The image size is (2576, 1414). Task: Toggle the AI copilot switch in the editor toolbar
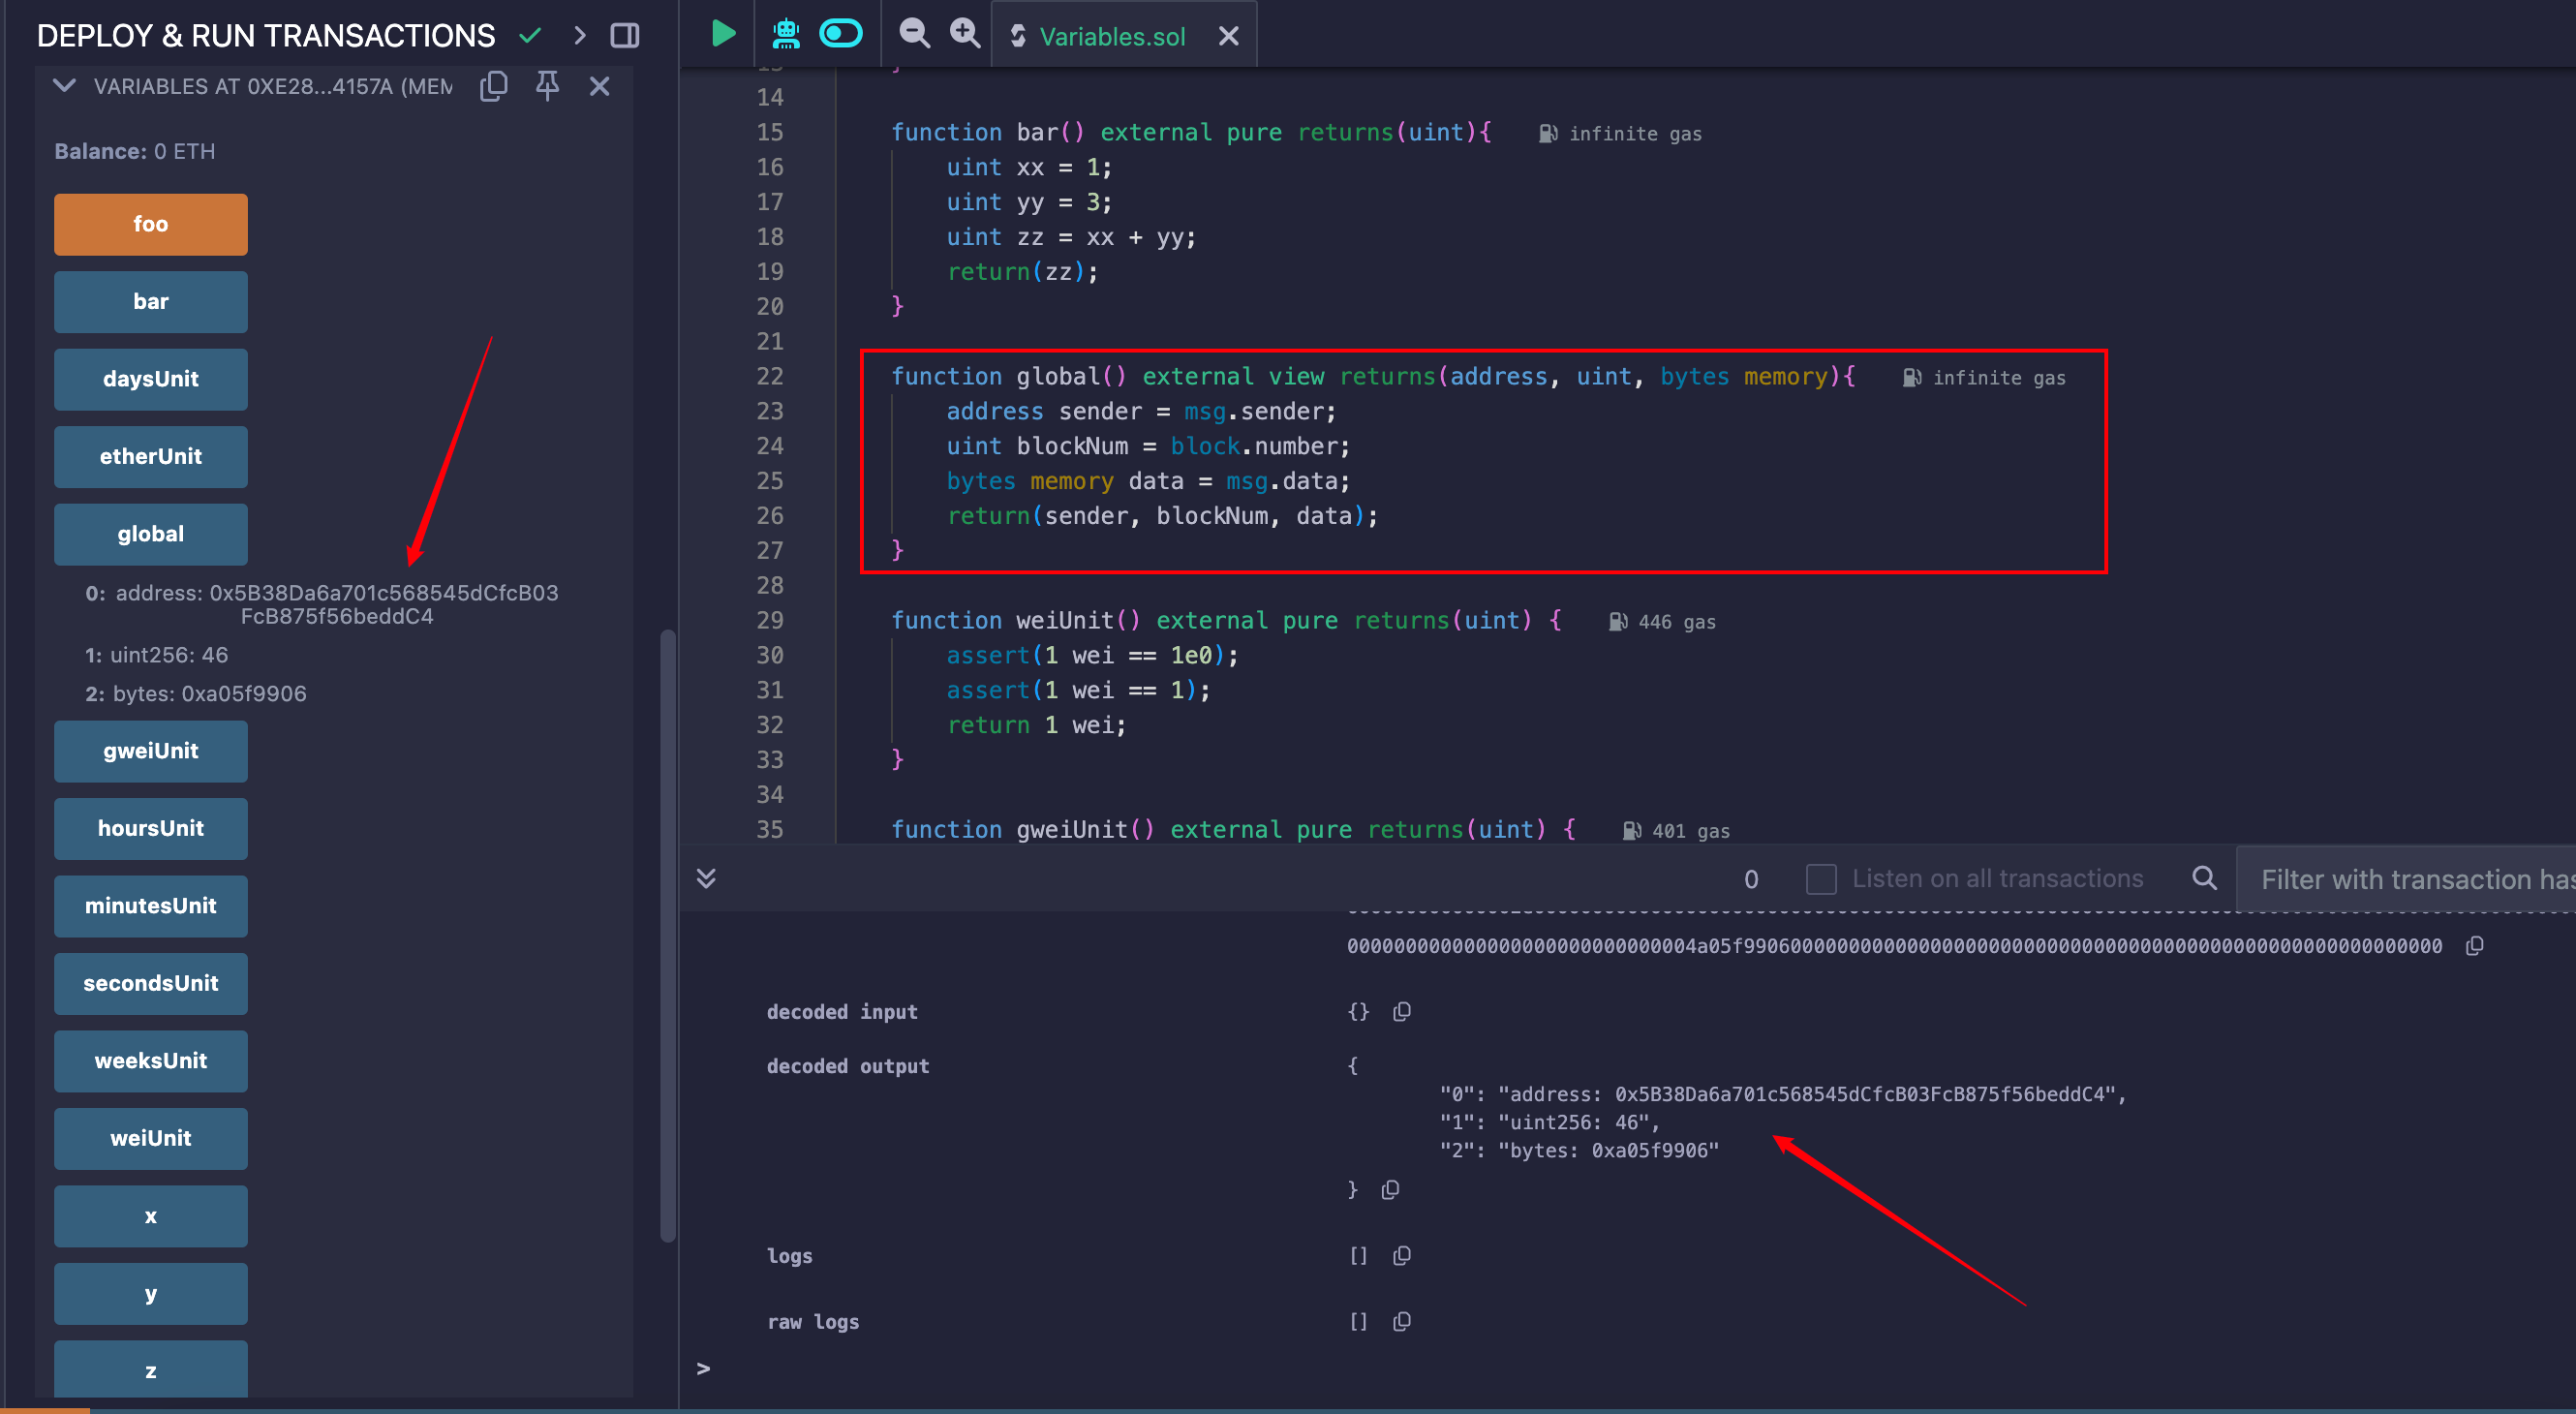[841, 34]
